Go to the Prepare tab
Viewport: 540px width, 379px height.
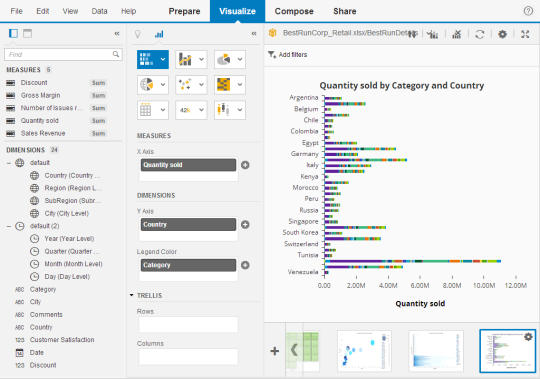coord(184,11)
